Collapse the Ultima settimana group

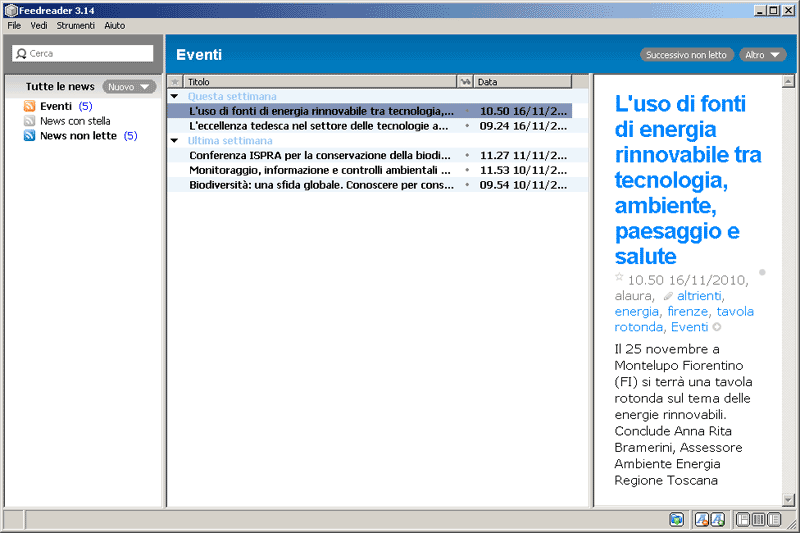[175, 141]
